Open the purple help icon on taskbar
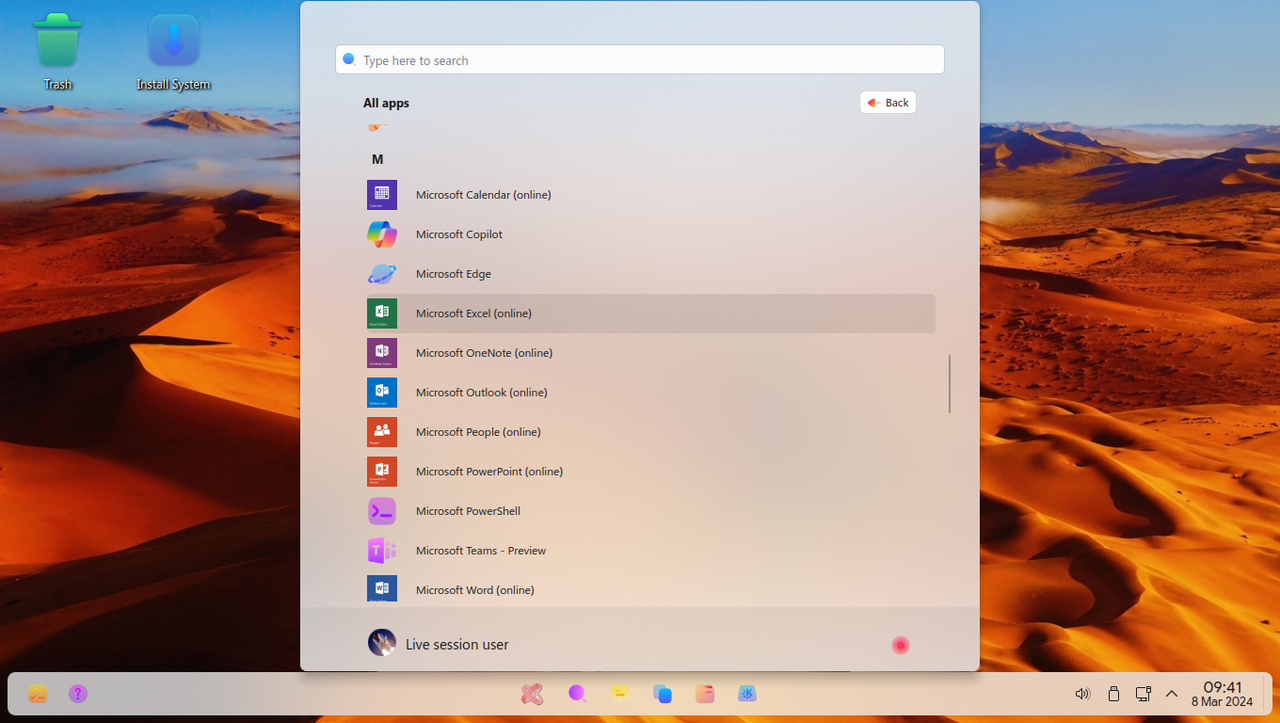 pos(78,694)
